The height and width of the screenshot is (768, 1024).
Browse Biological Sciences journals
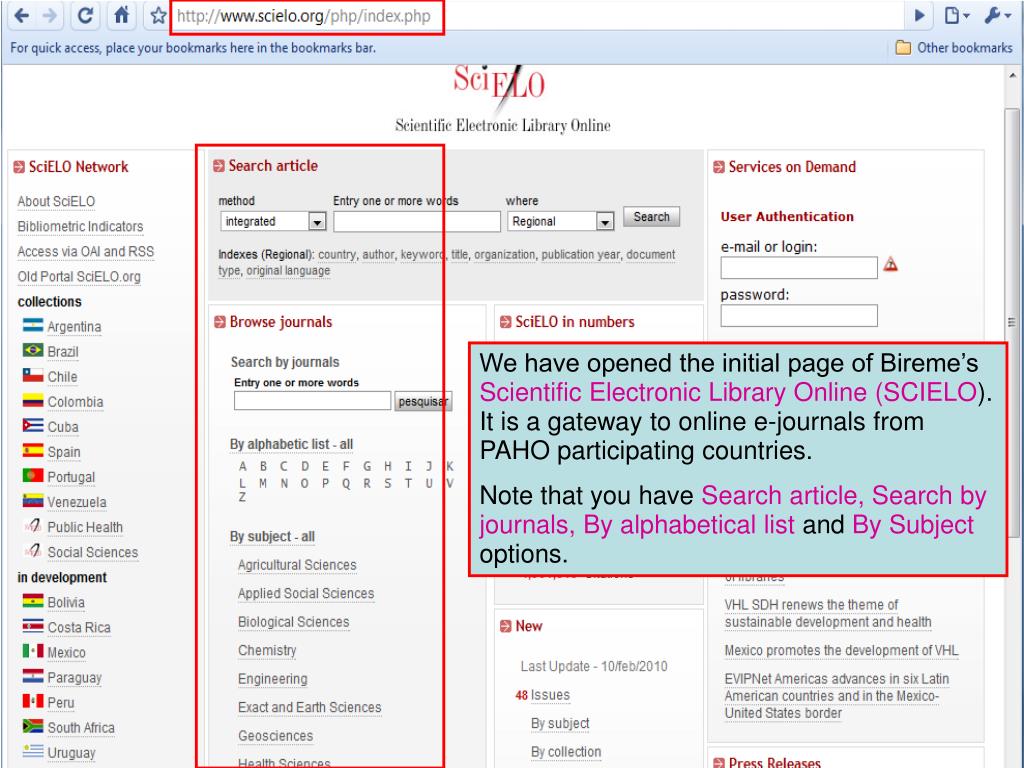click(x=293, y=622)
